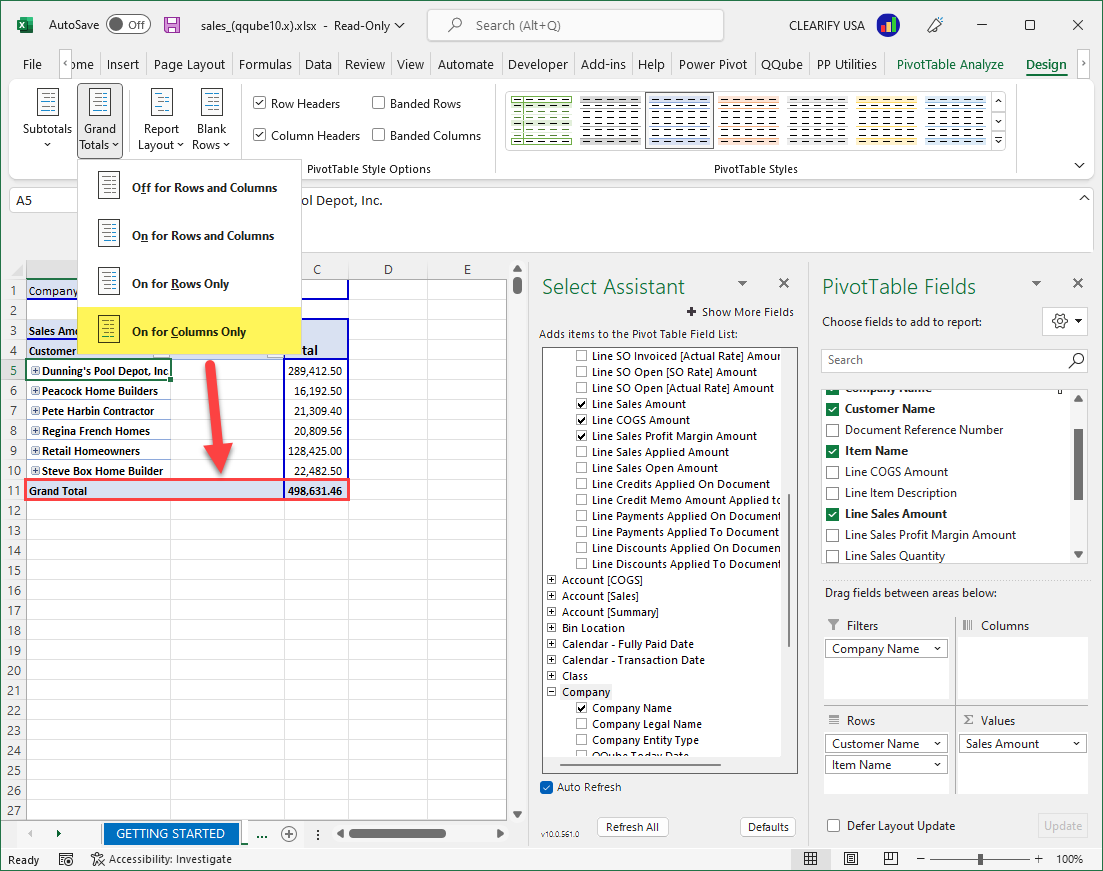Image resolution: width=1103 pixels, height=871 pixels.
Task: Choose Off for Rows and Columns
Action: pos(189,187)
